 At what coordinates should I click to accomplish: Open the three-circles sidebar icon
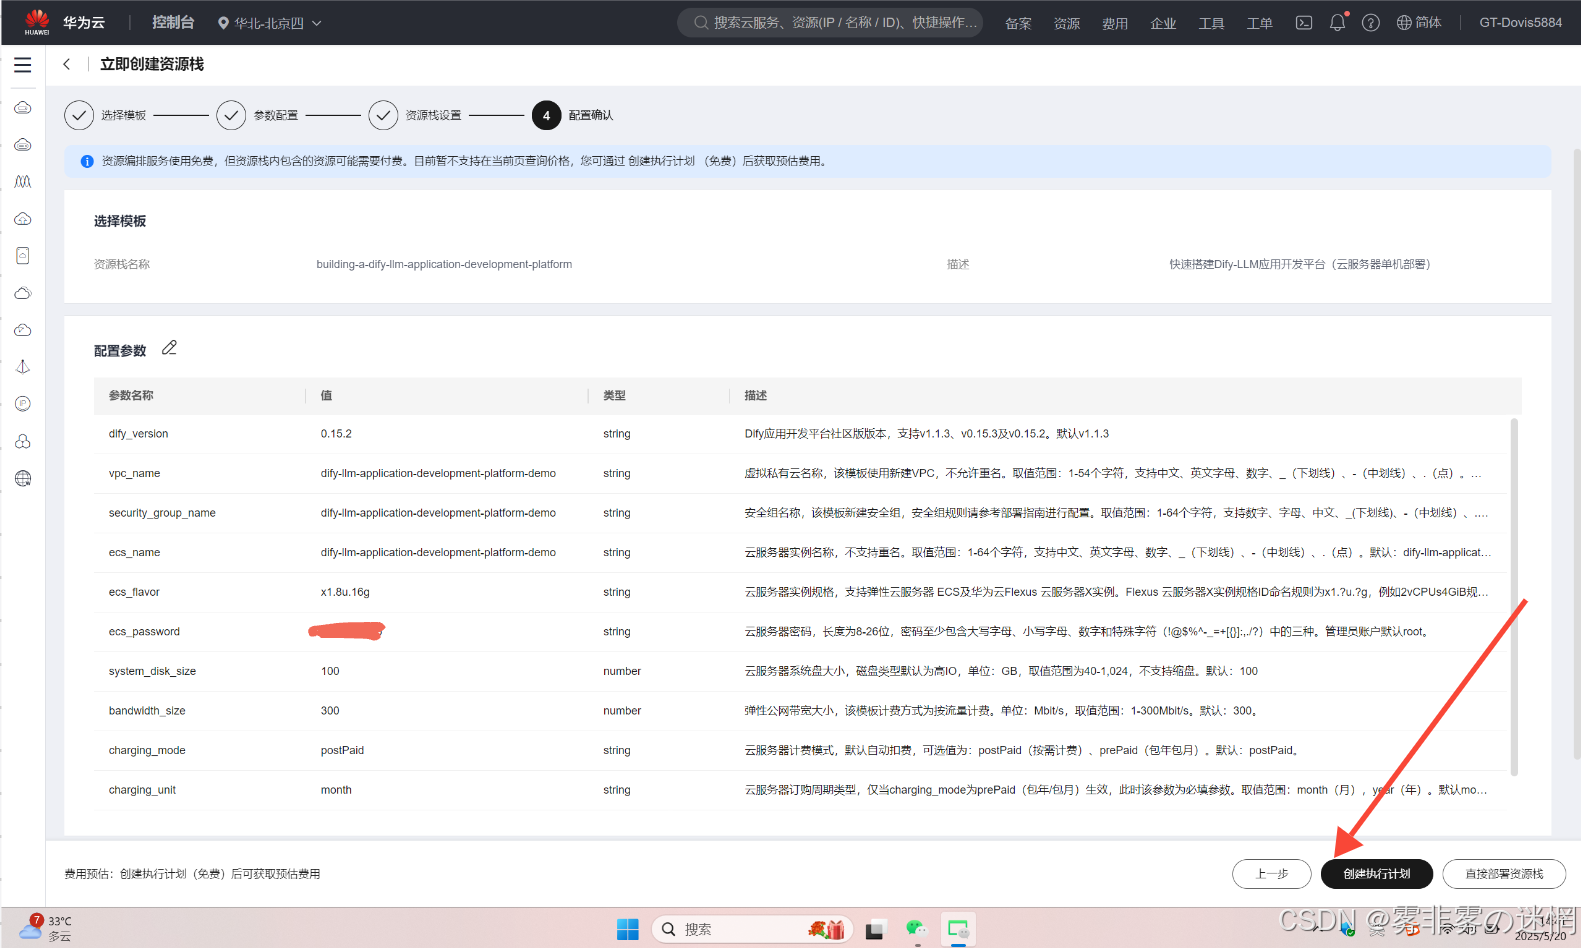23,441
